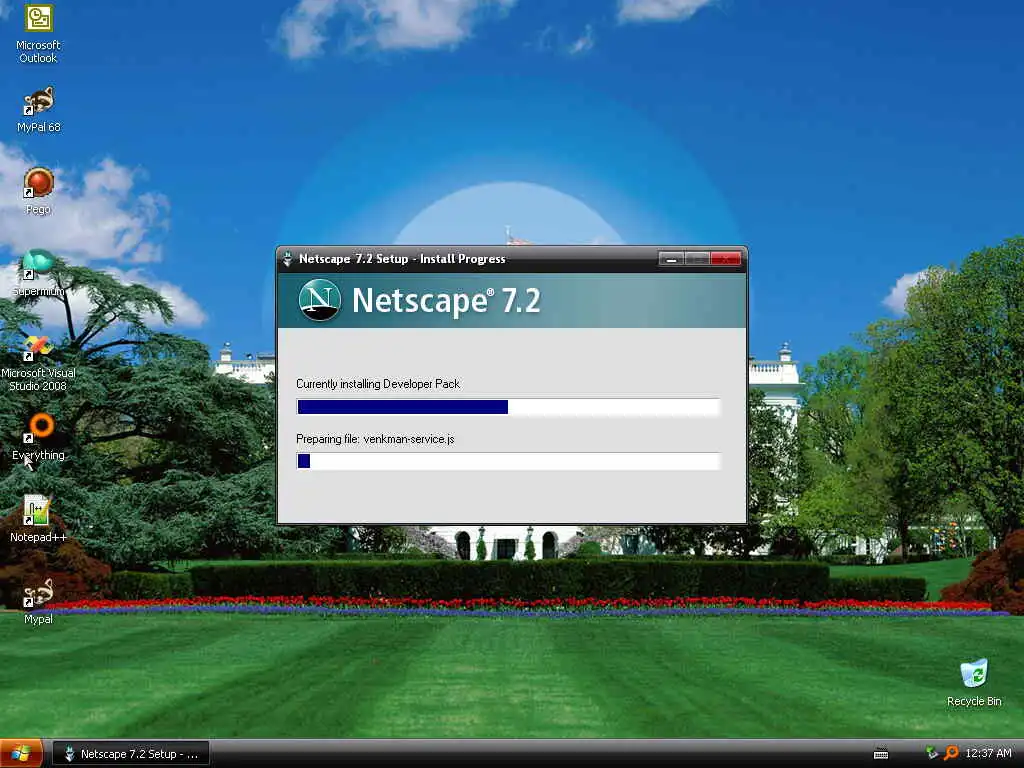Click the disabled maximize button of the setup window
The image size is (1024, 768).
click(697, 259)
